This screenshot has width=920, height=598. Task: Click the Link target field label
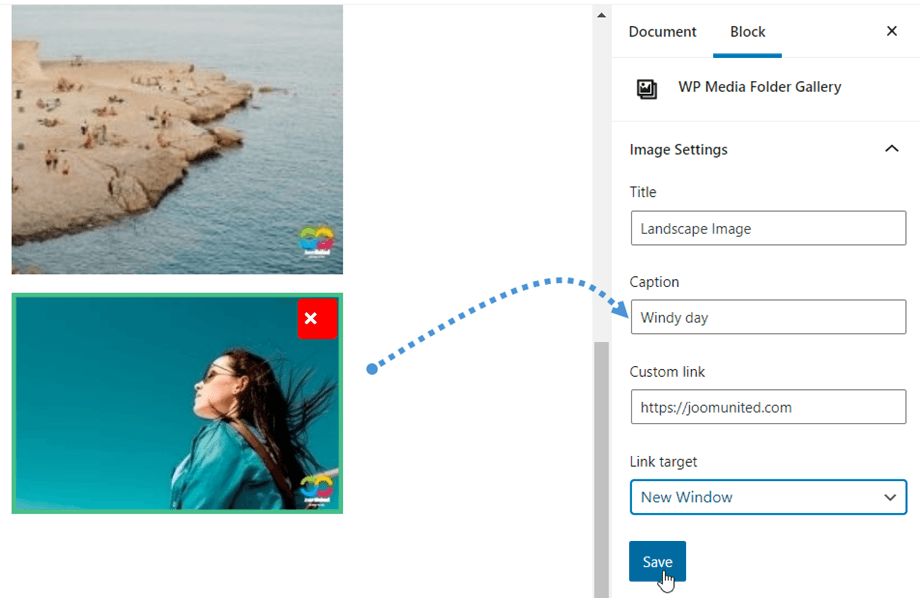[x=663, y=462]
